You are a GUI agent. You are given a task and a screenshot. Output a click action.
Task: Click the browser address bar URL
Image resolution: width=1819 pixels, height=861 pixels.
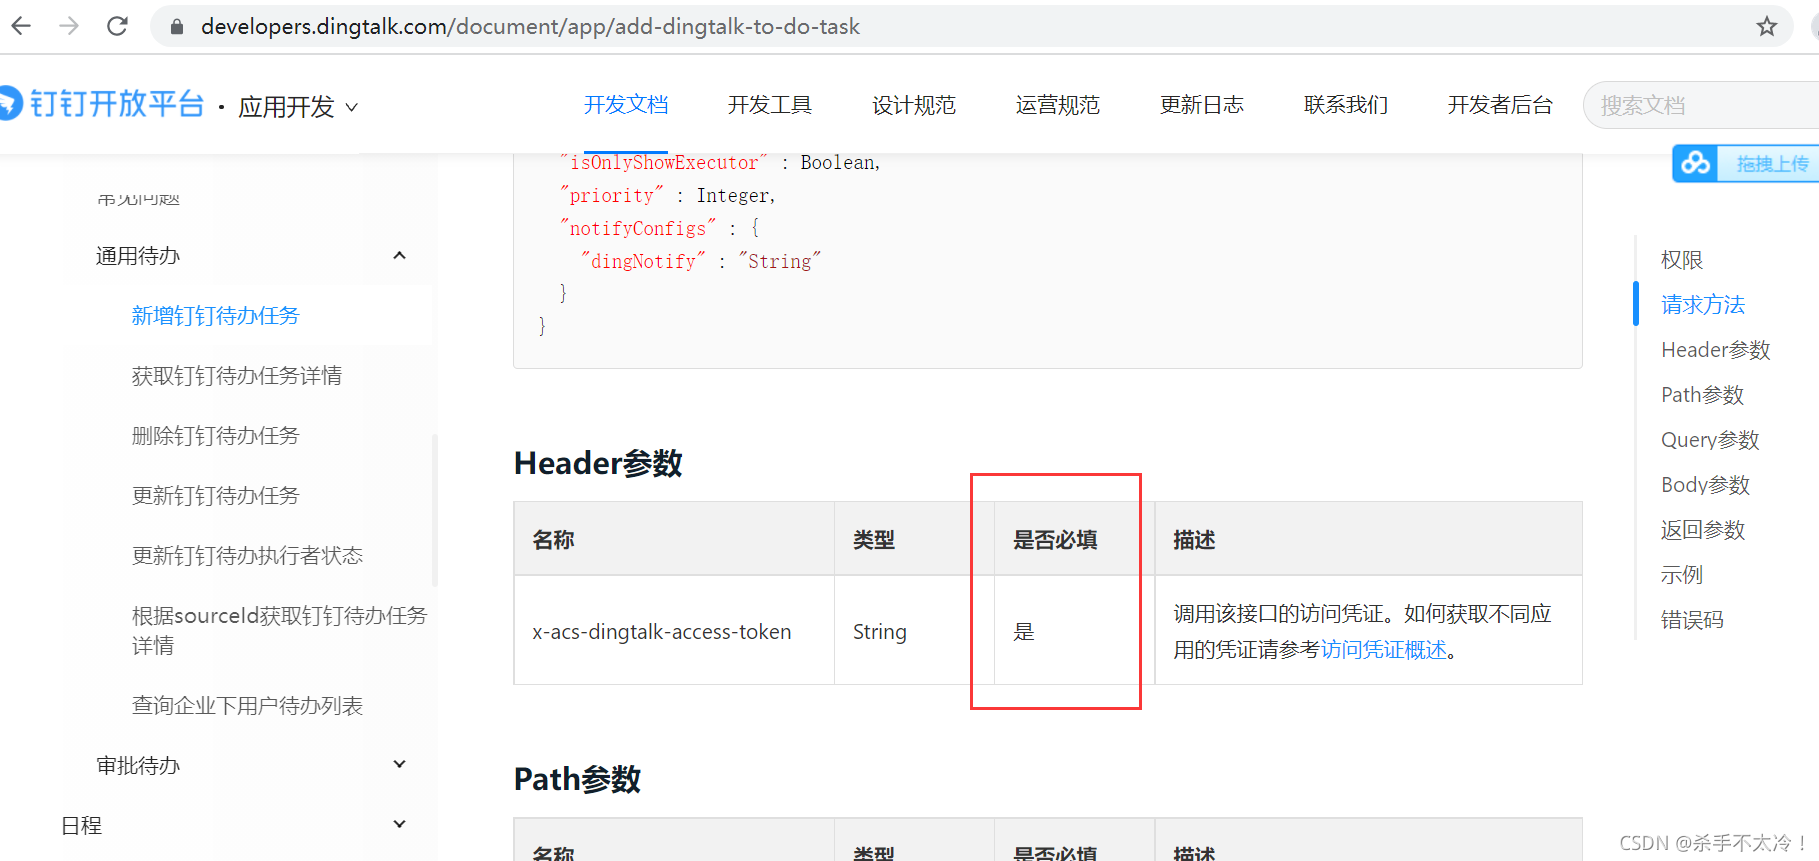[x=530, y=27]
